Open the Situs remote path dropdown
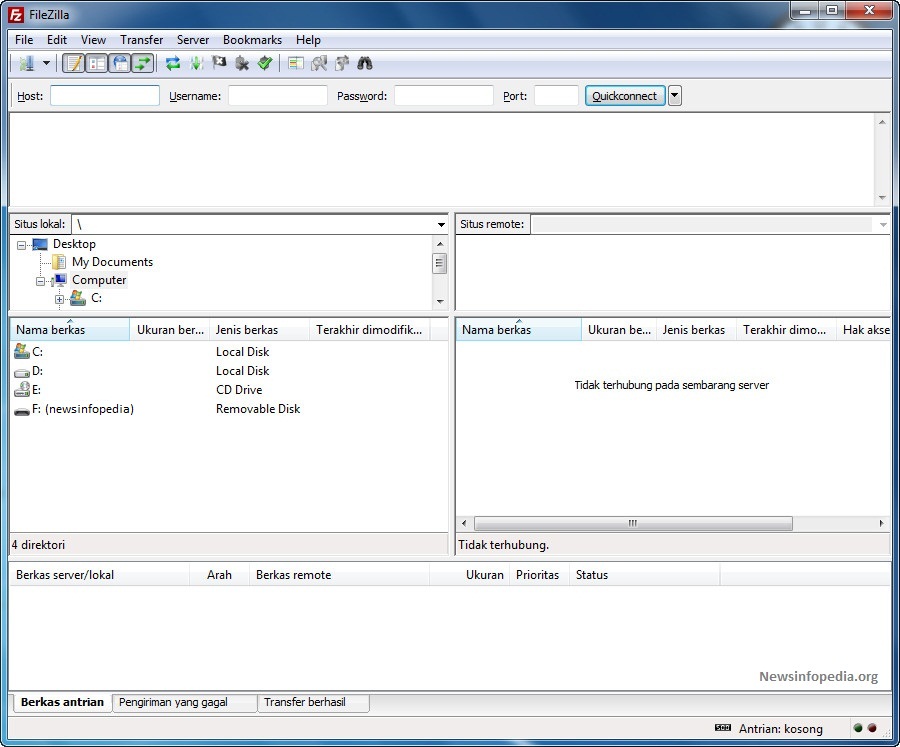This screenshot has height=747, width=900. point(883,225)
